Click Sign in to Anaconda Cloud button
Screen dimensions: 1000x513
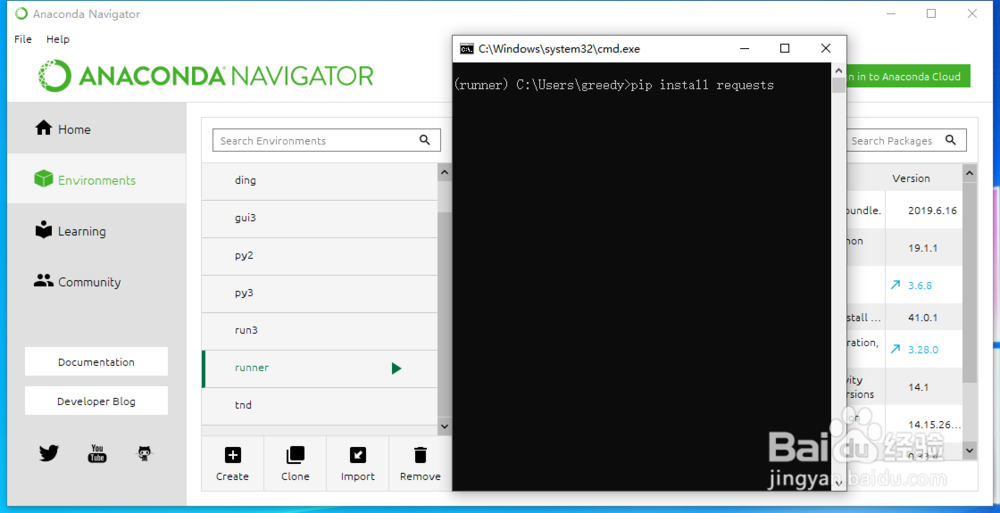tap(908, 77)
